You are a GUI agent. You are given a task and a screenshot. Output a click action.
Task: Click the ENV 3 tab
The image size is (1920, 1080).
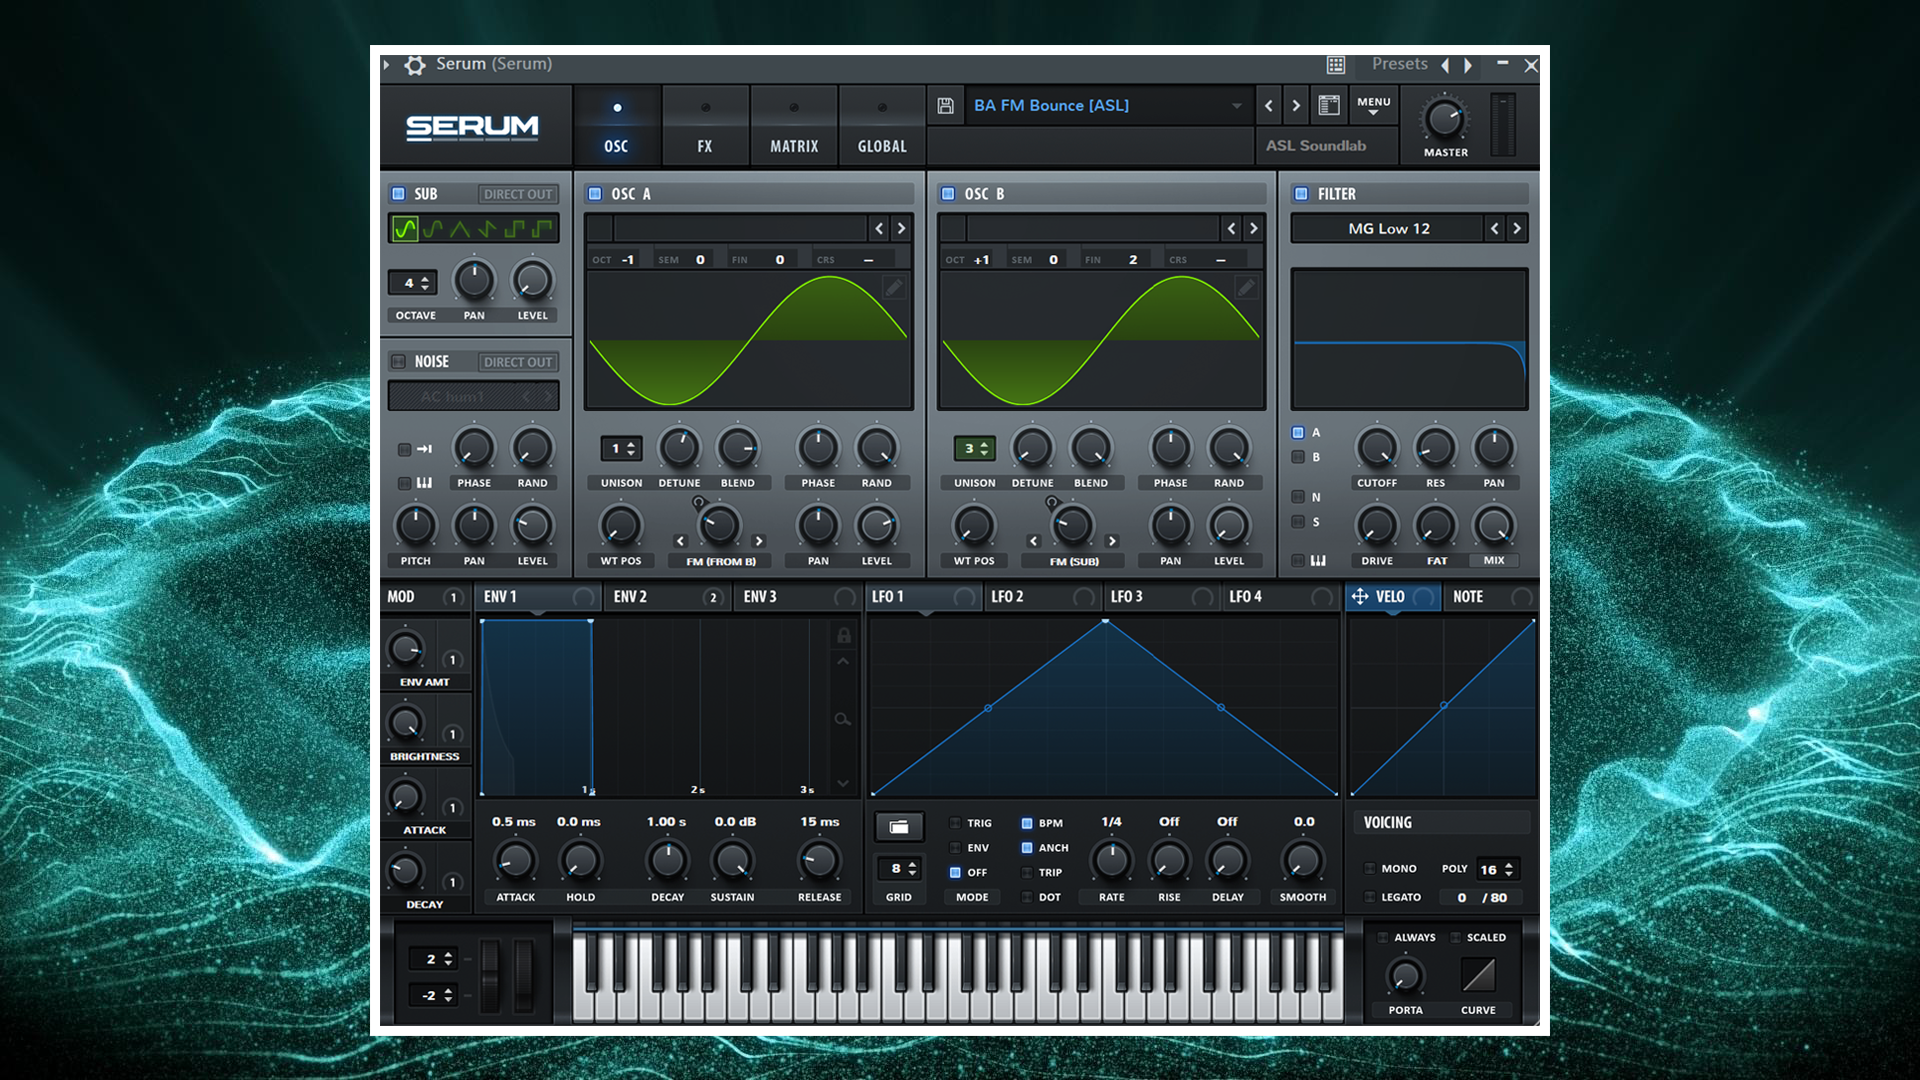(x=799, y=597)
